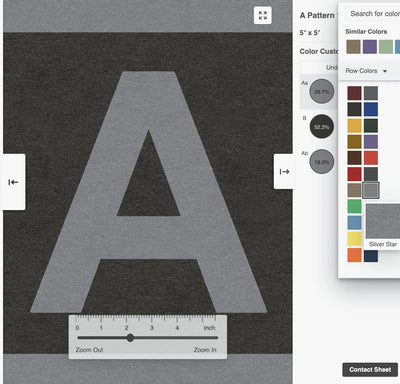The width and height of the screenshot is (400, 384).
Task: Select the B color circle 52.3%
Action: coord(322,127)
